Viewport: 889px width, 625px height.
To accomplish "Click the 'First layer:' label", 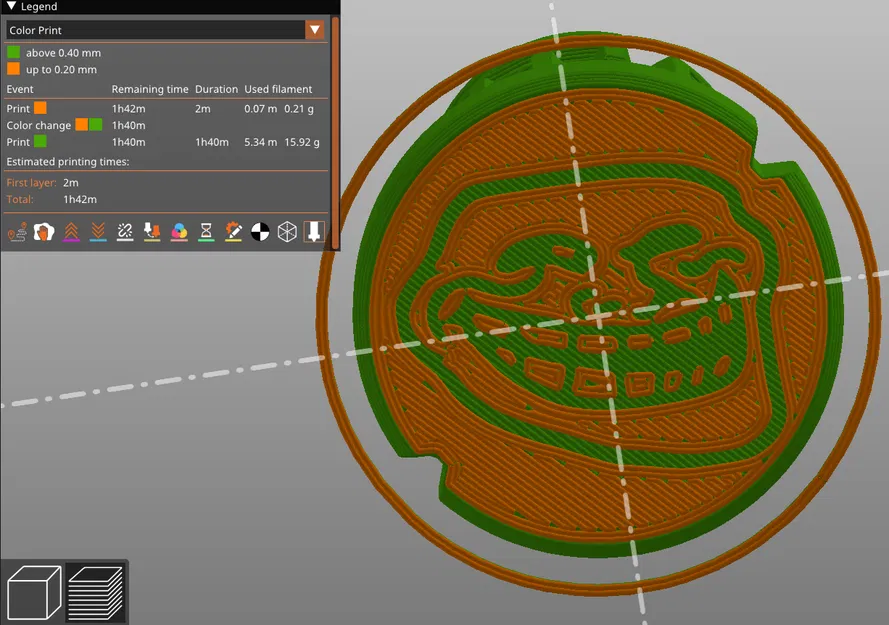I will click(32, 183).
